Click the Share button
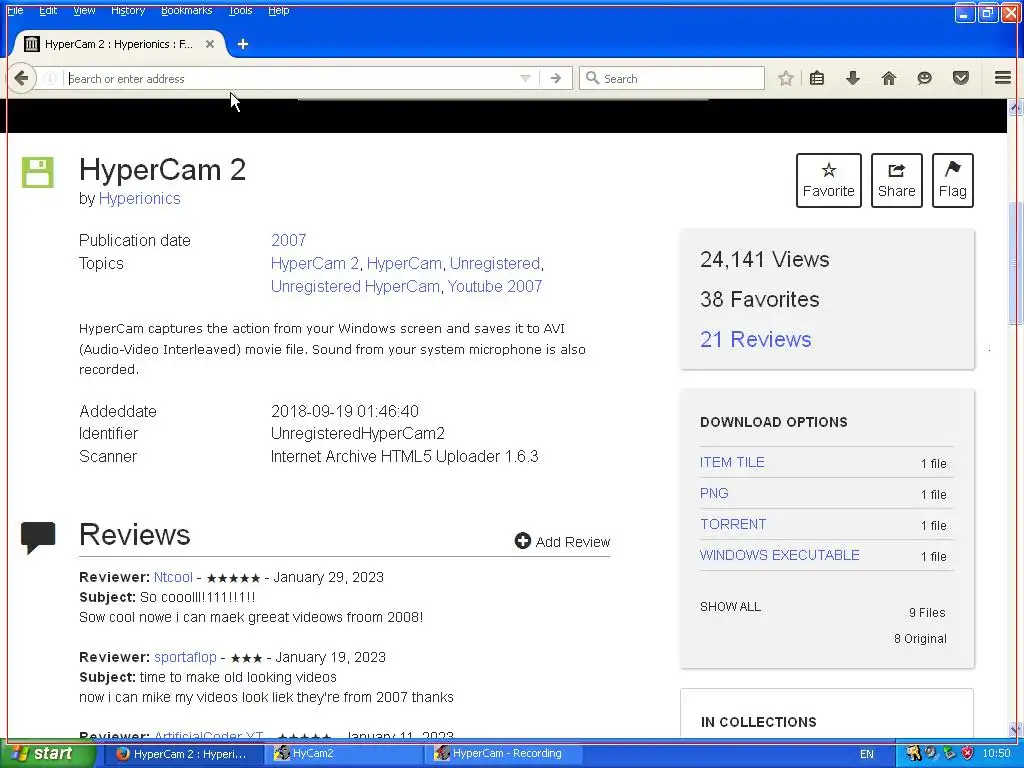Viewport: 1024px width, 768px height. click(897, 180)
